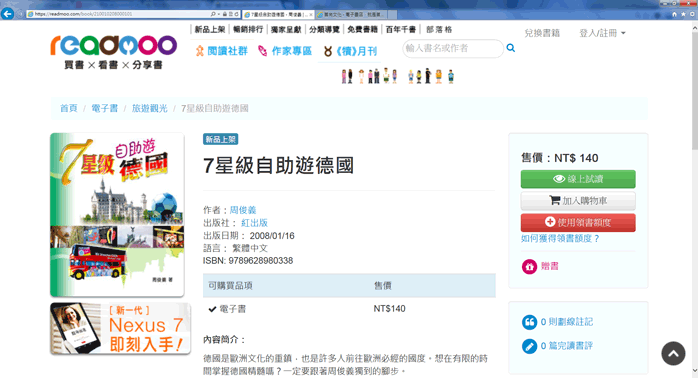Screen dimensions: 698x378
Task: Open the browser Tools gear icon
Action: [692, 14]
